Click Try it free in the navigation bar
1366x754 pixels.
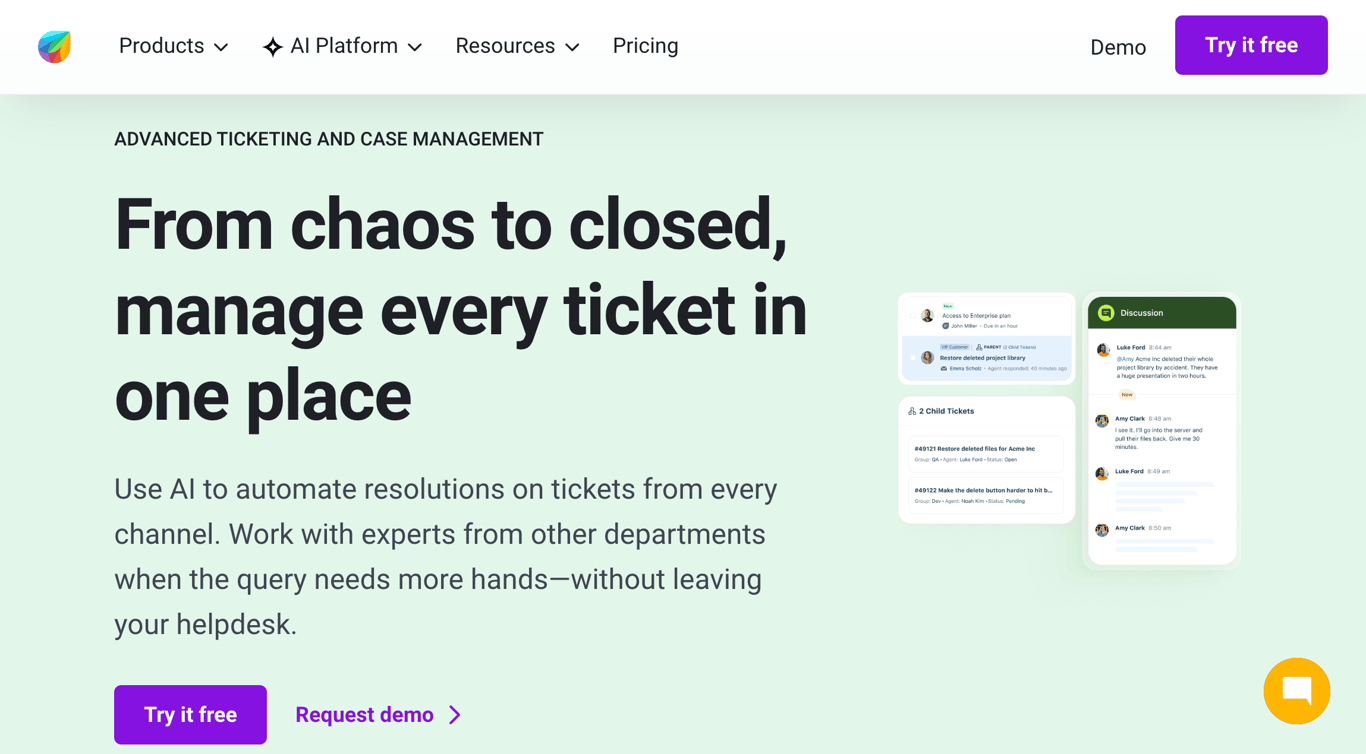click(x=1251, y=45)
